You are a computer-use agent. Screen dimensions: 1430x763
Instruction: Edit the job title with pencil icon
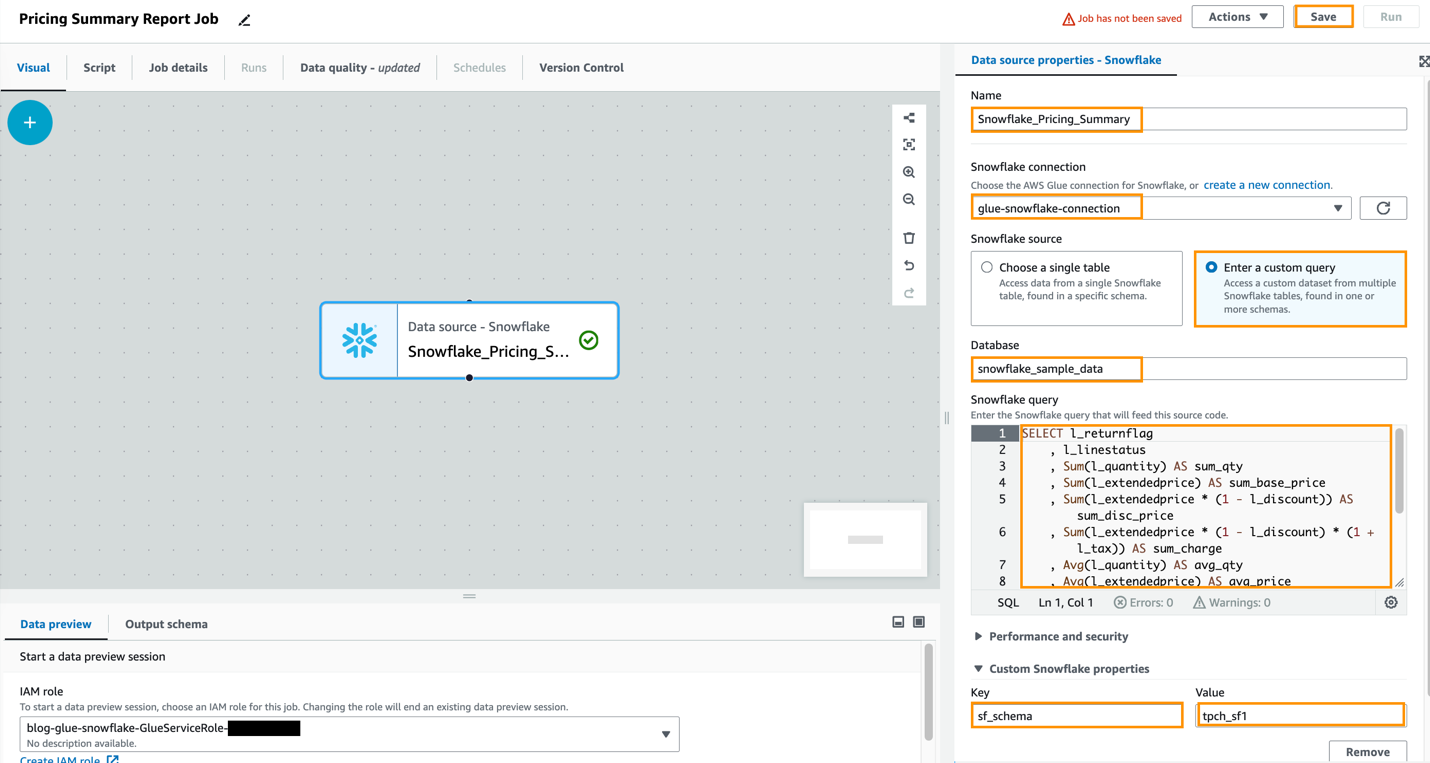244,20
